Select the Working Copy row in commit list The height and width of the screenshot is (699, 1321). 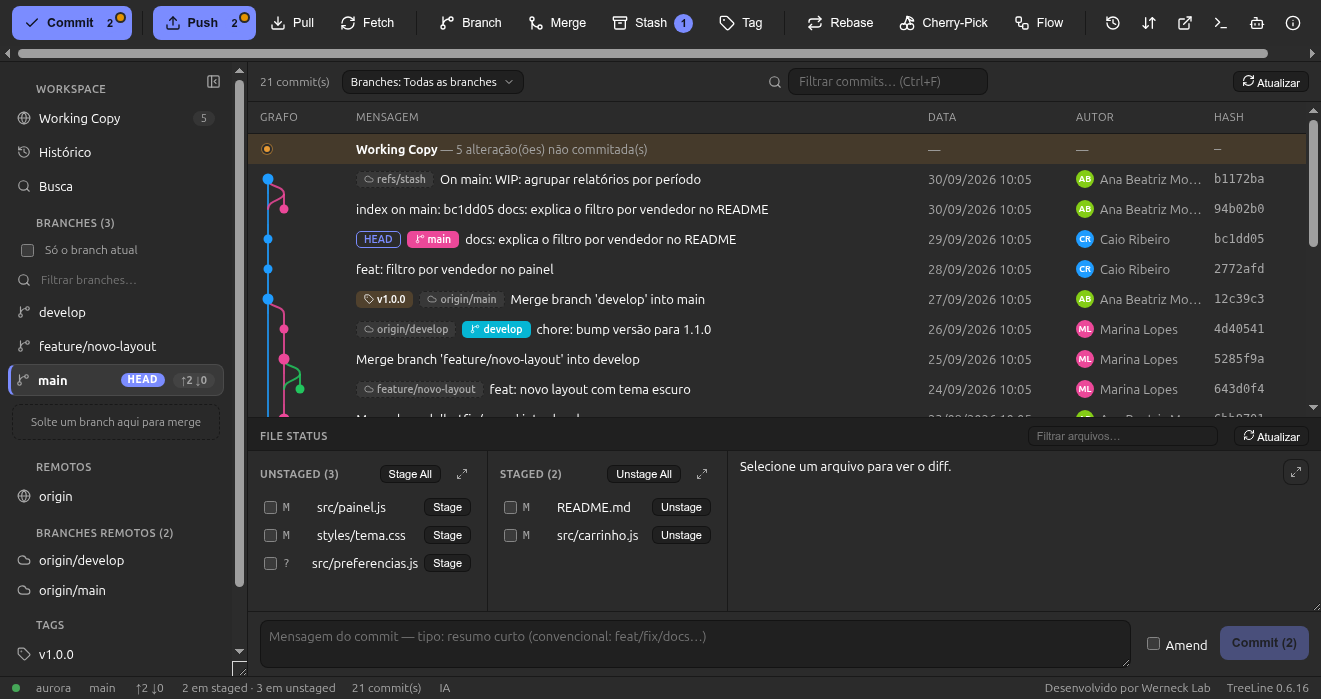[777, 149]
